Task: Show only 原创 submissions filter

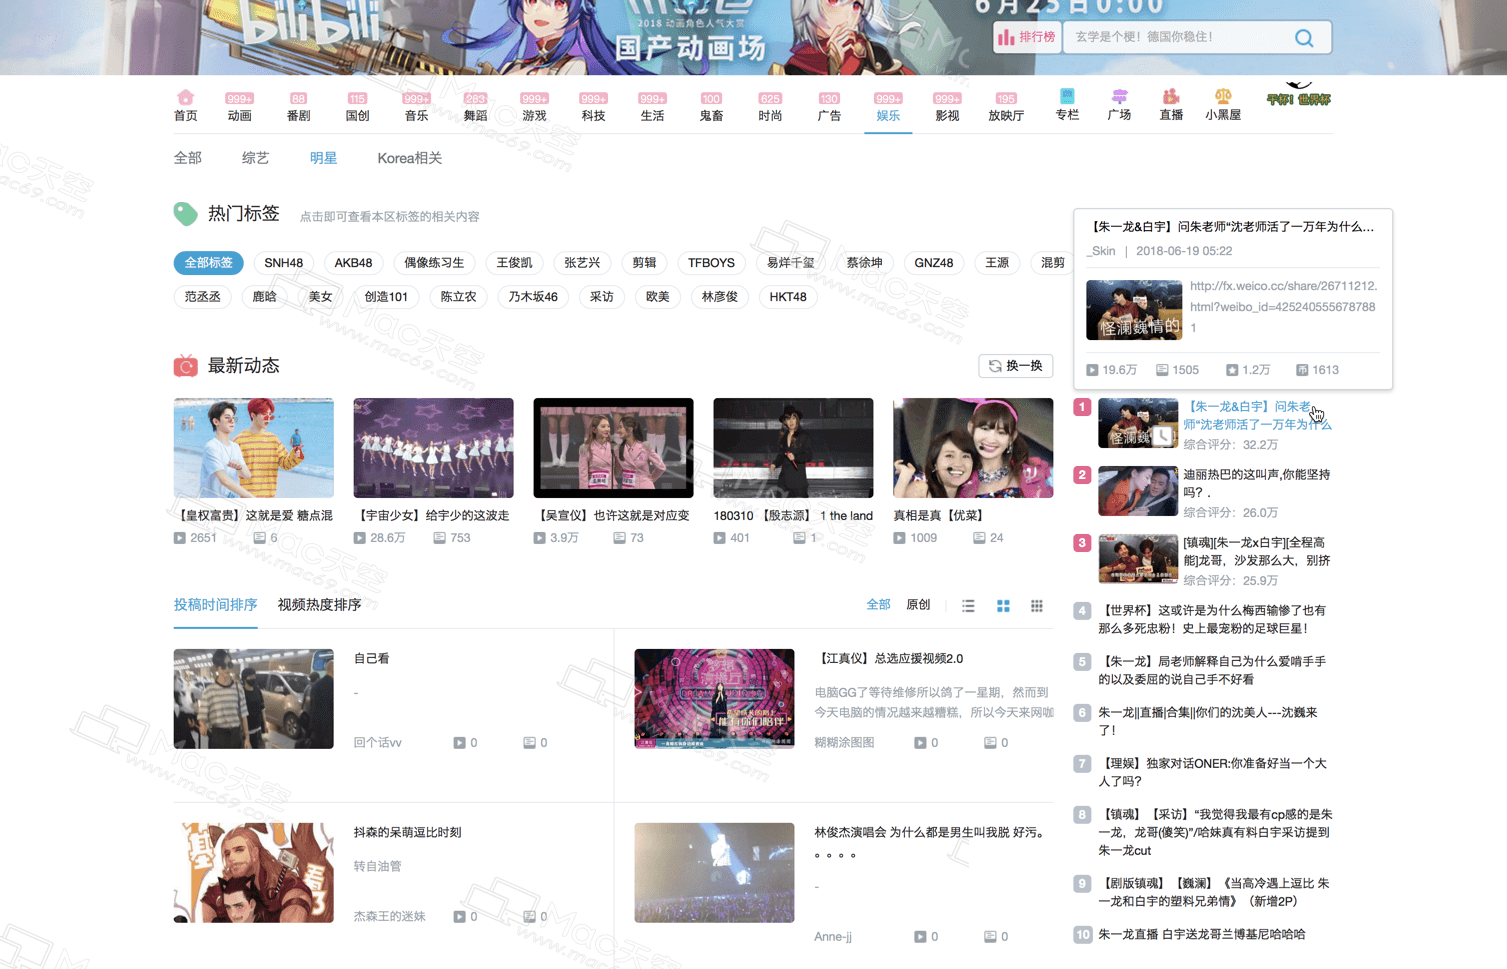Action: click(x=918, y=605)
